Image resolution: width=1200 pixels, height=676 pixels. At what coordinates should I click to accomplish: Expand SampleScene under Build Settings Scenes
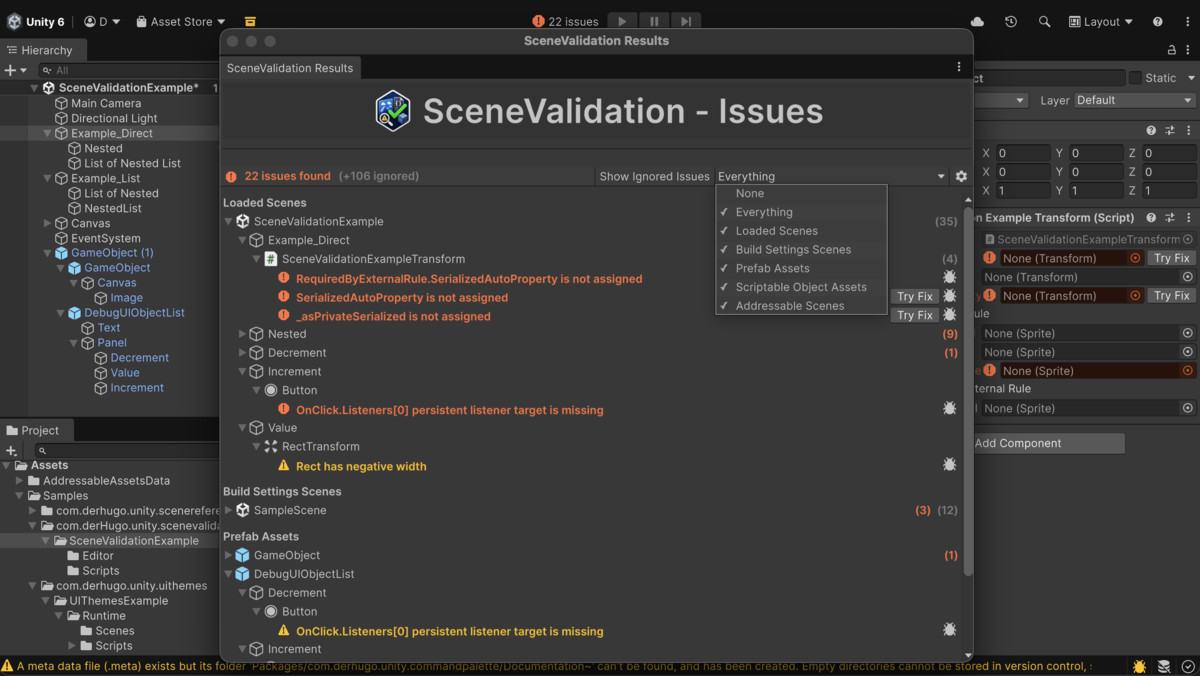[229, 510]
